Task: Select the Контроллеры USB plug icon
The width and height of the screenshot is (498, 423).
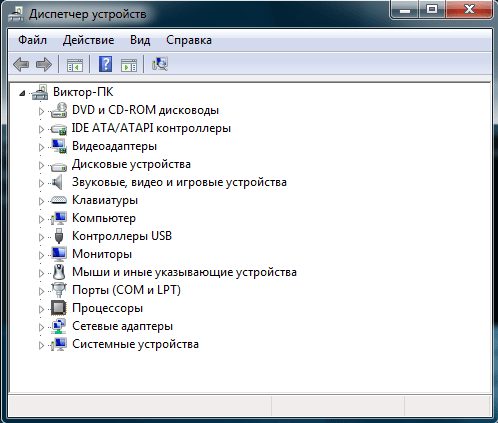Action: tap(59, 236)
